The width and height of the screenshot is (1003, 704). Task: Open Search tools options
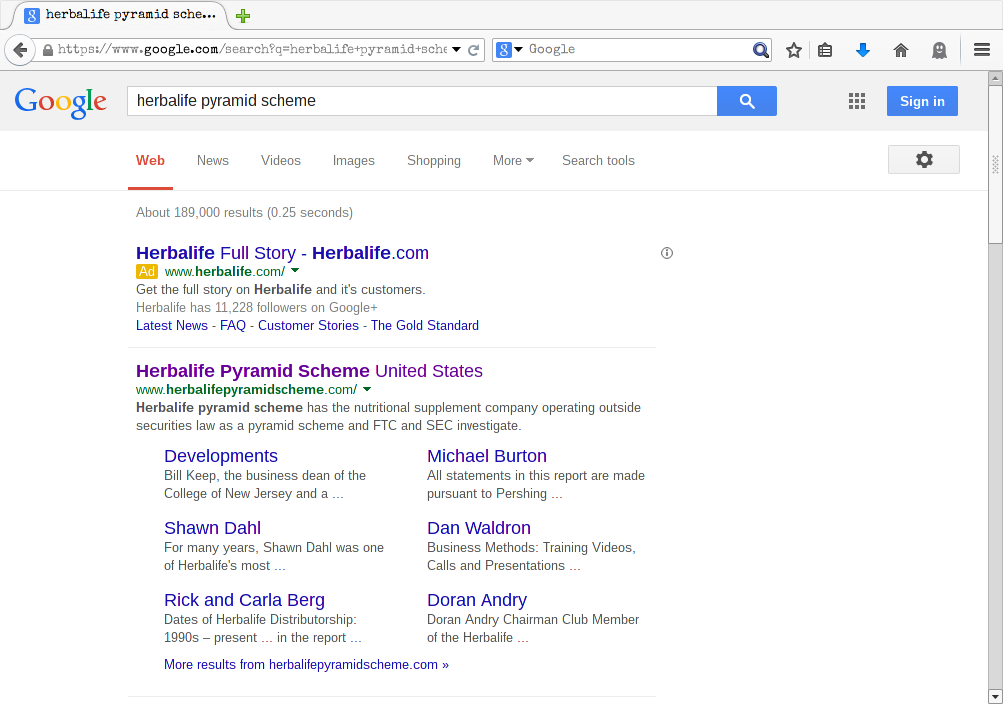click(598, 160)
